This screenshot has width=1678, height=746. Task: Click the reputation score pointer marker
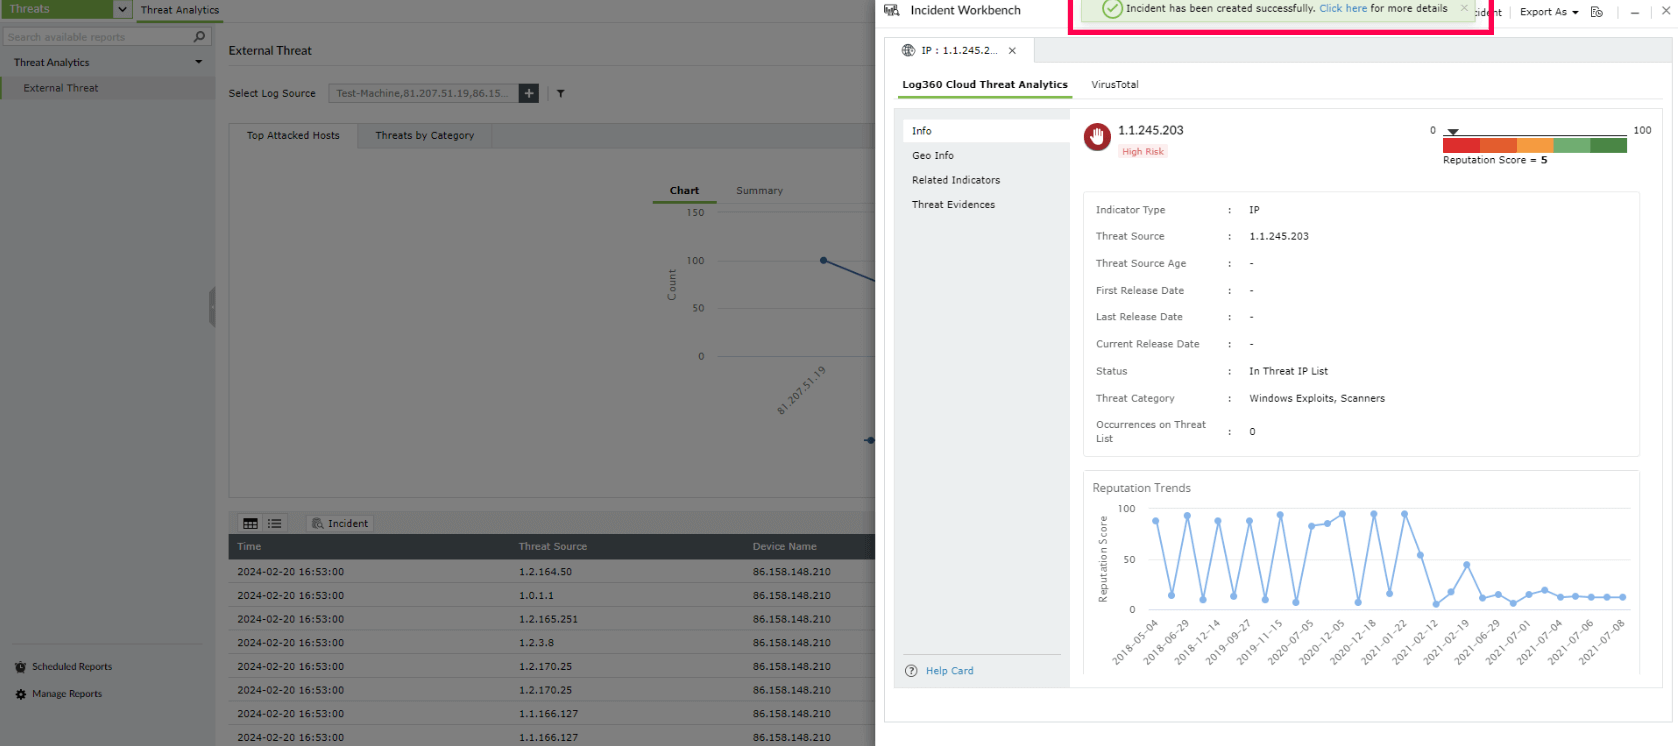tap(1453, 132)
